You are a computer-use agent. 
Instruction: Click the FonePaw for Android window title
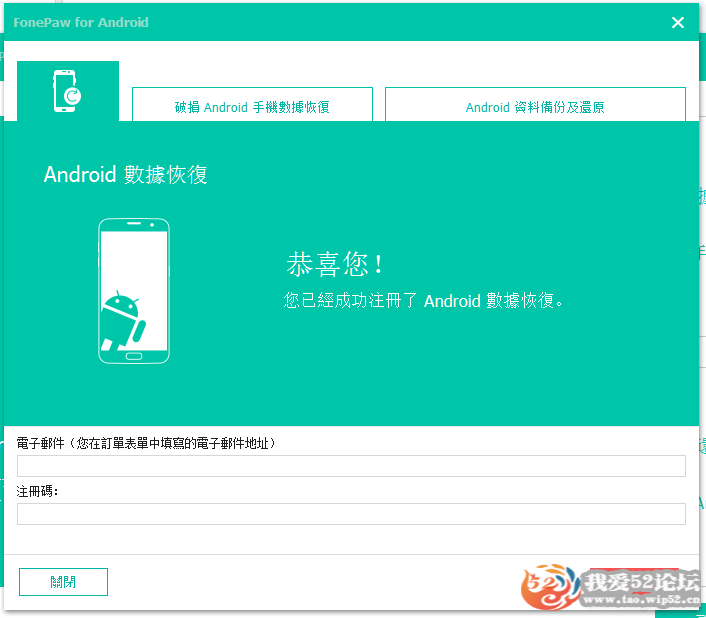click(81, 23)
